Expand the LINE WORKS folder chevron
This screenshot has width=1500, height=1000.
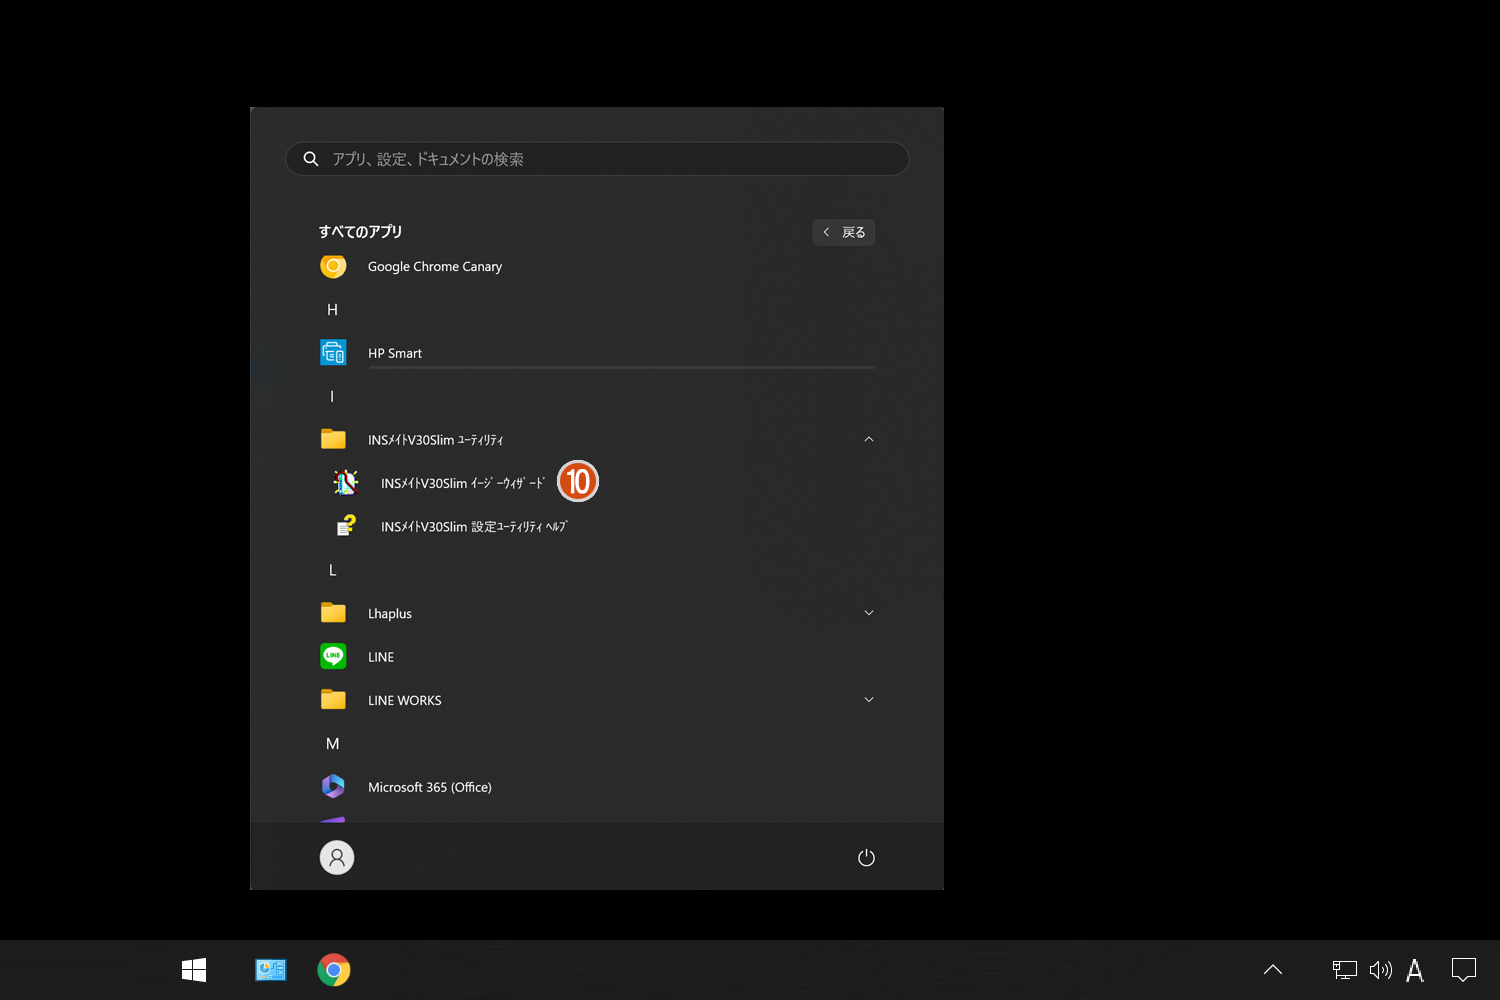pos(869,700)
